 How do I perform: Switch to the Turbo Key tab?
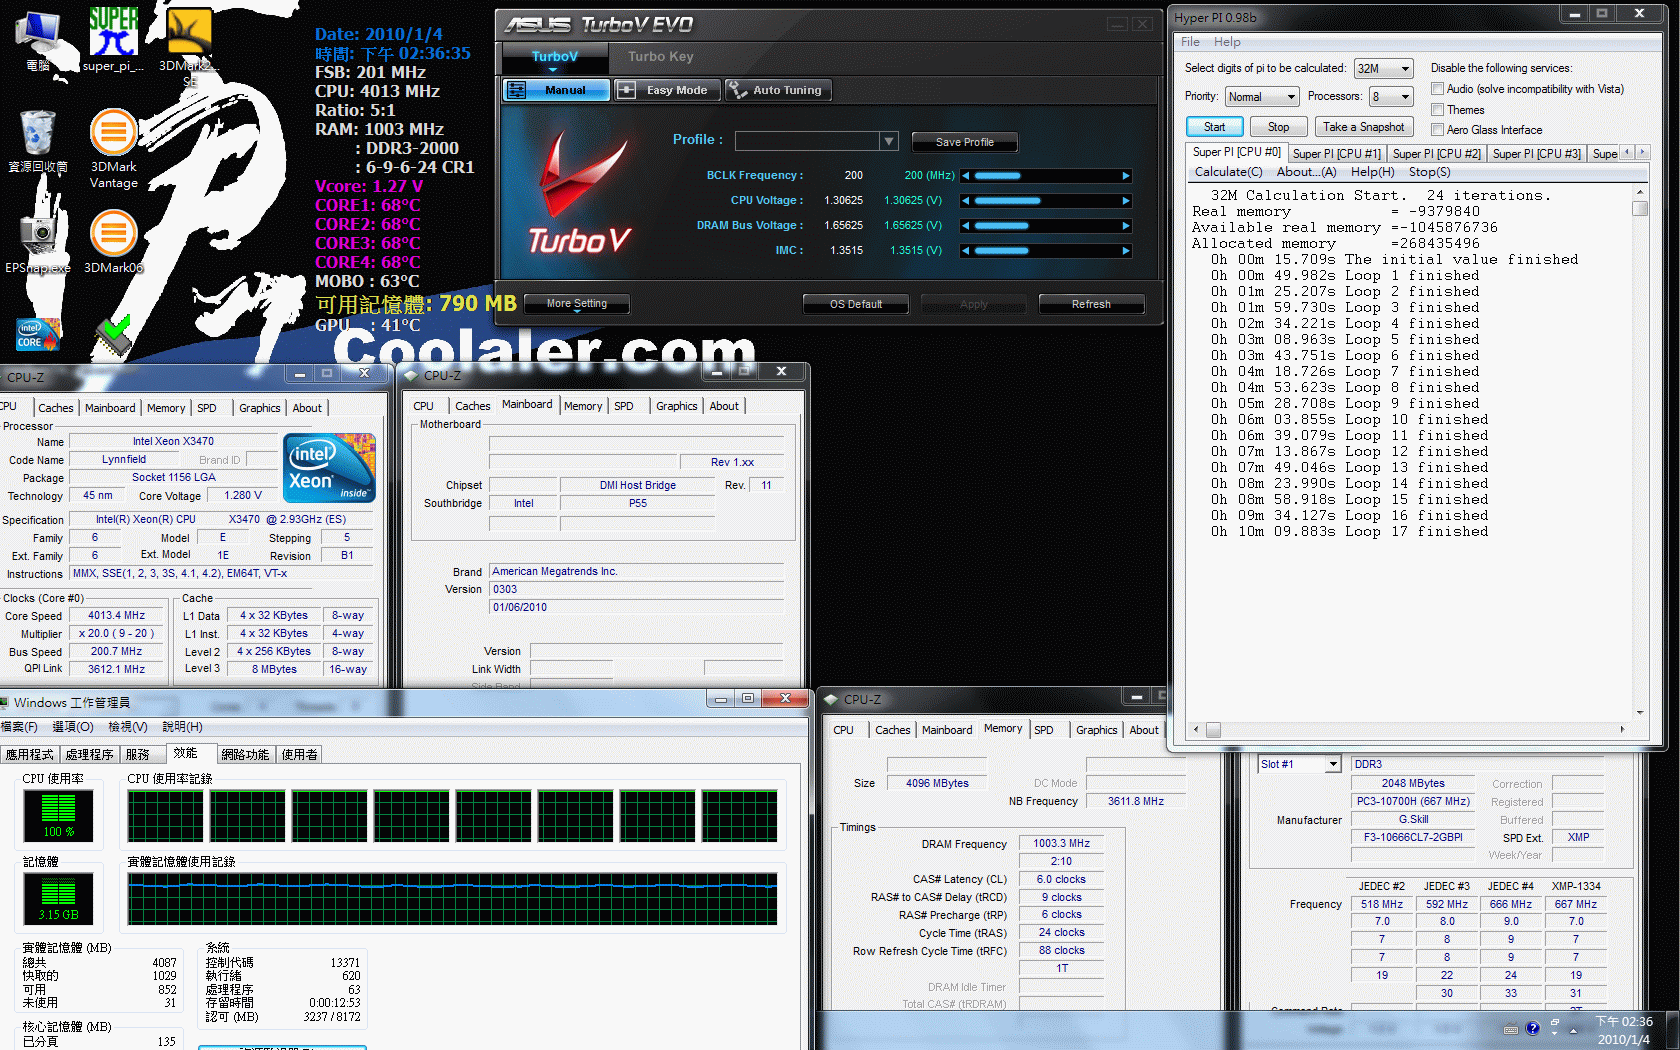[x=660, y=57]
